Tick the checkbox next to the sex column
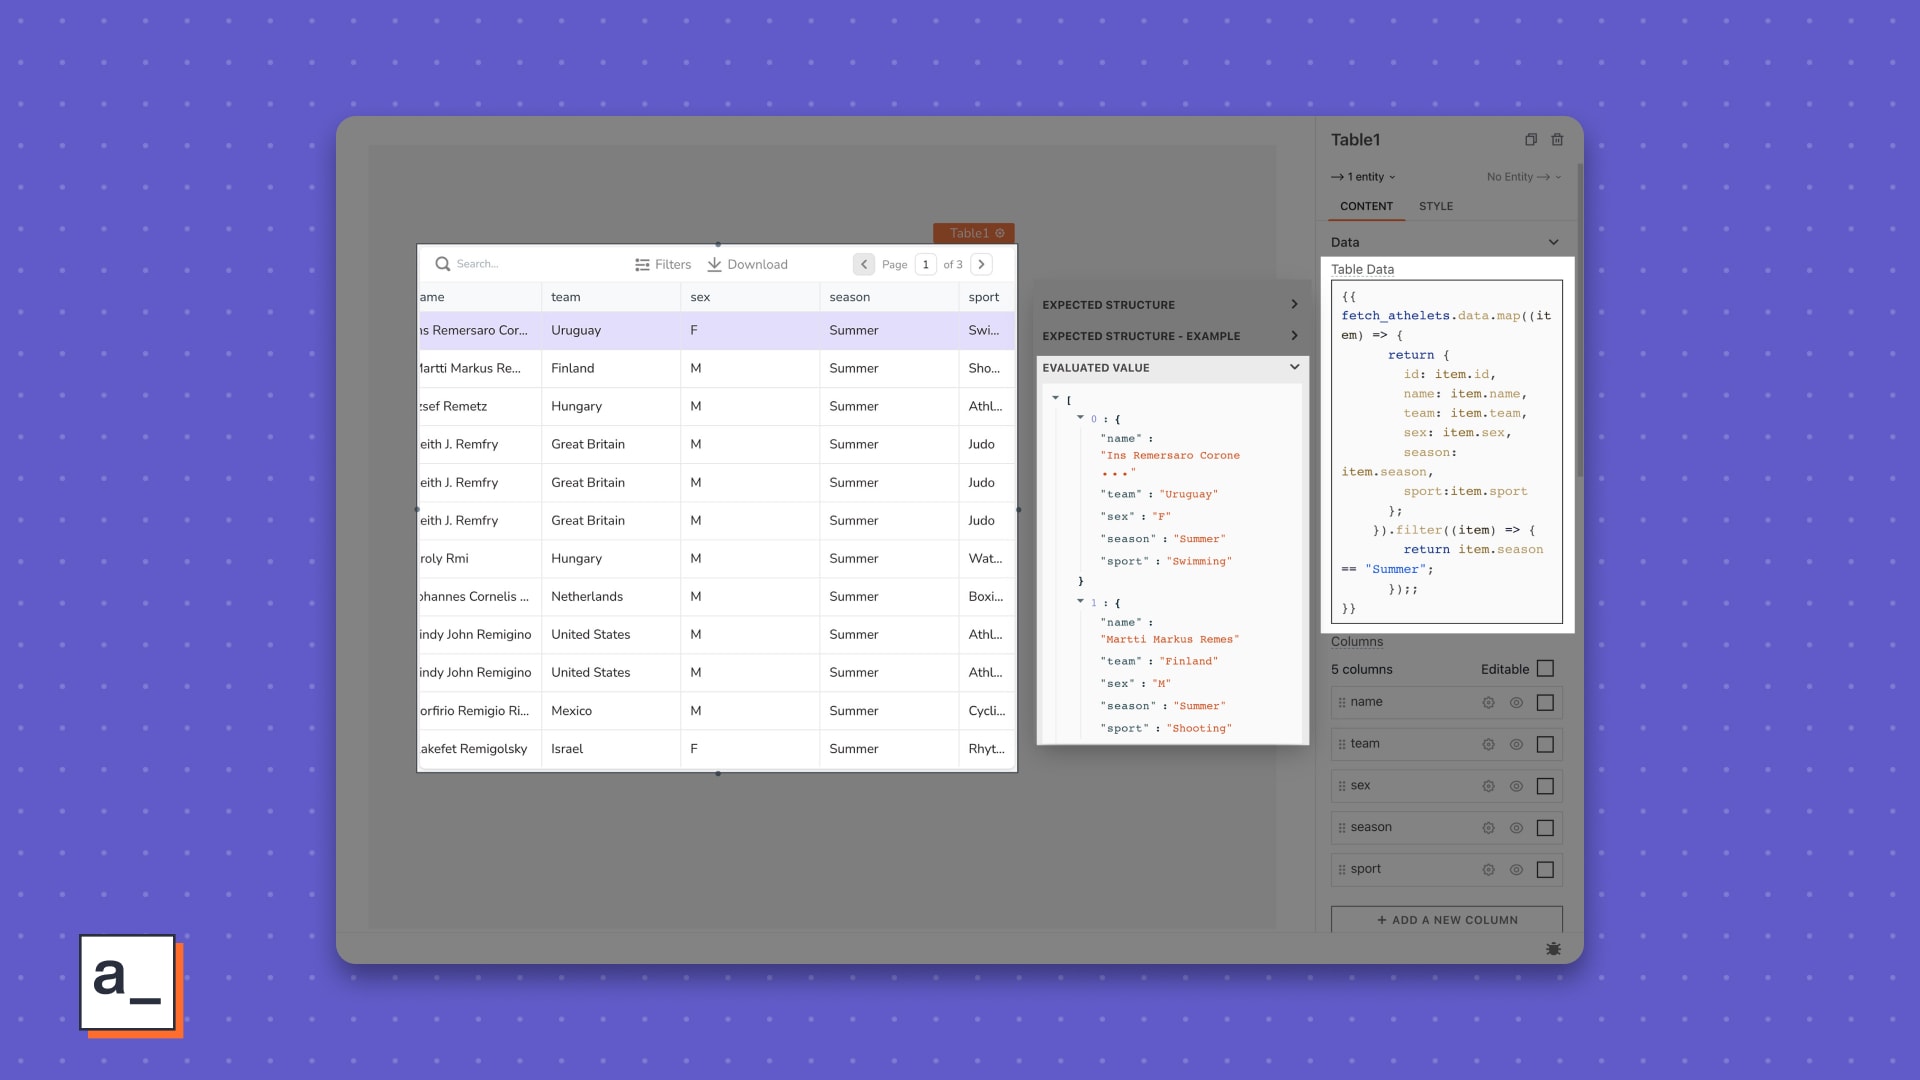The width and height of the screenshot is (1920, 1080). [1546, 786]
